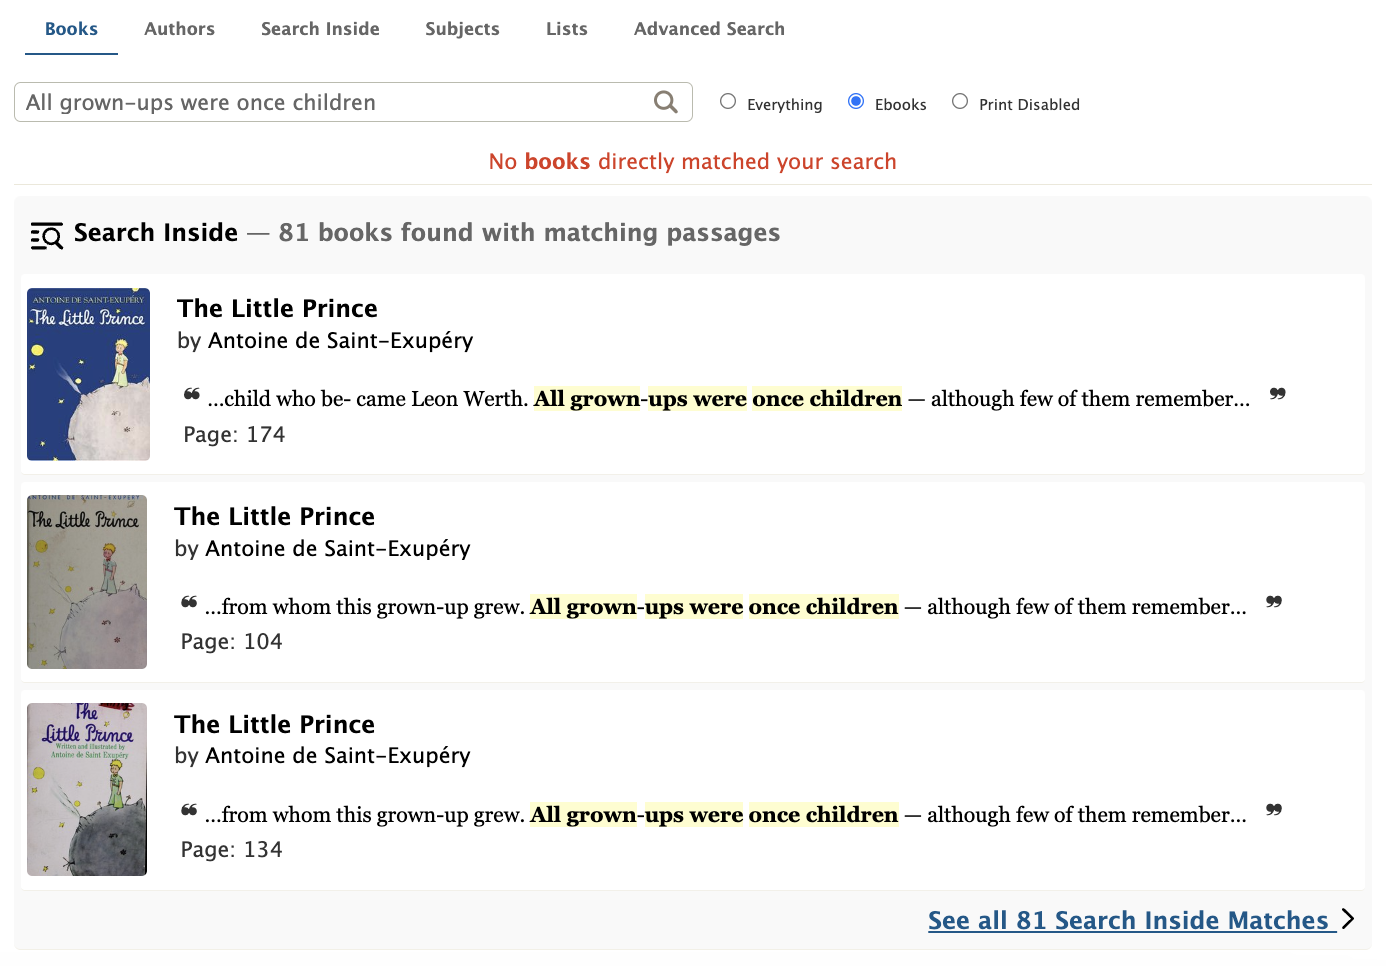Select the Ebooks radio button
This screenshot has width=1386, height=966.
tap(856, 101)
